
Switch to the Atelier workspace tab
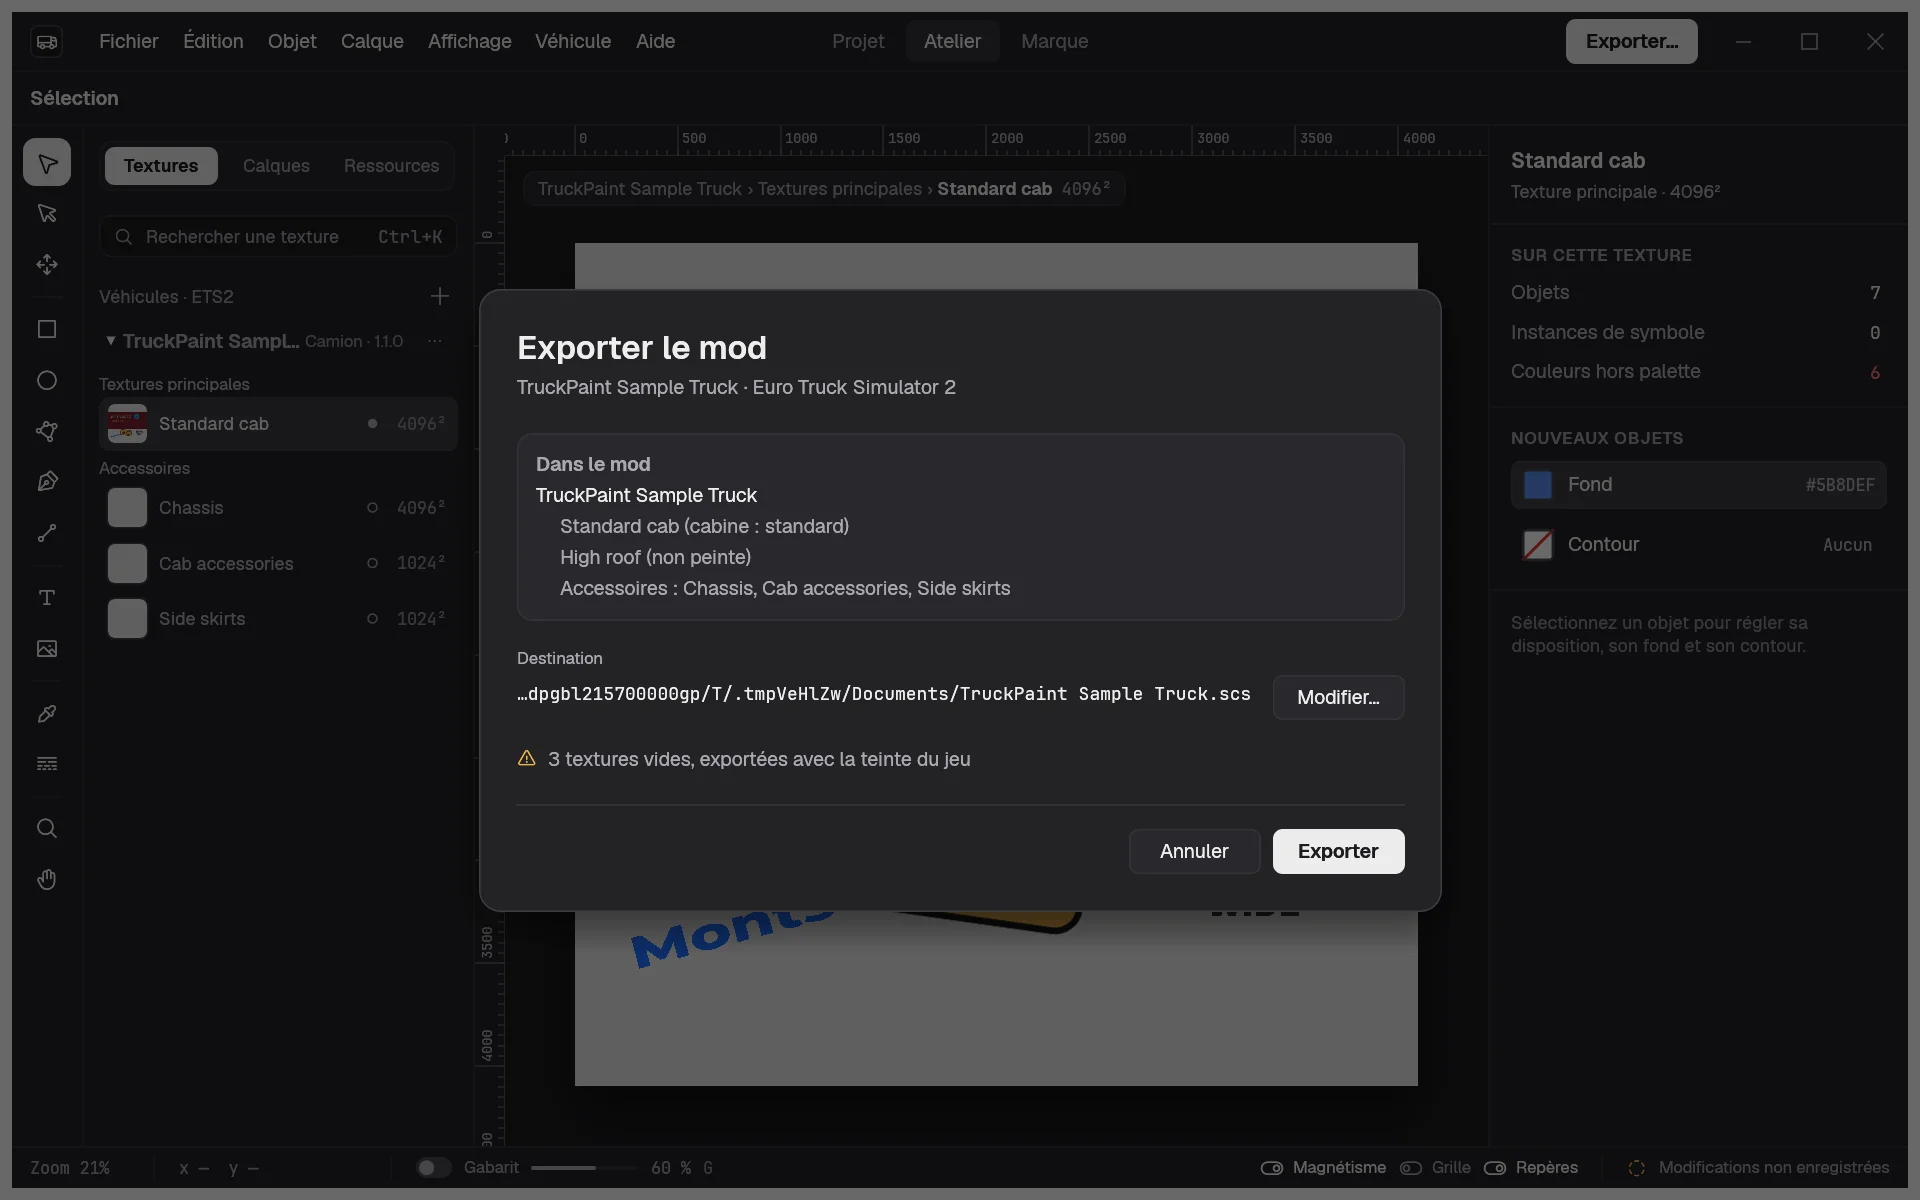point(953,41)
